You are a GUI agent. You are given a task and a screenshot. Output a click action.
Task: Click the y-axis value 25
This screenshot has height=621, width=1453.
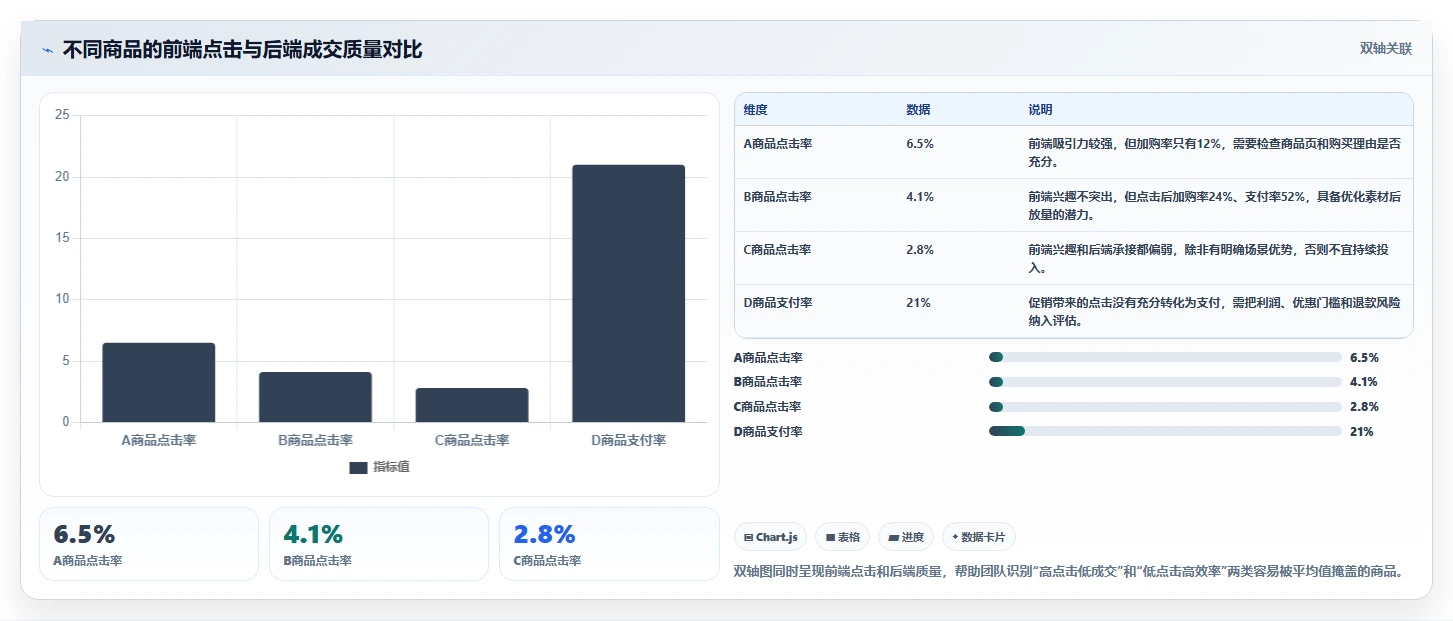(x=62, y=116)
